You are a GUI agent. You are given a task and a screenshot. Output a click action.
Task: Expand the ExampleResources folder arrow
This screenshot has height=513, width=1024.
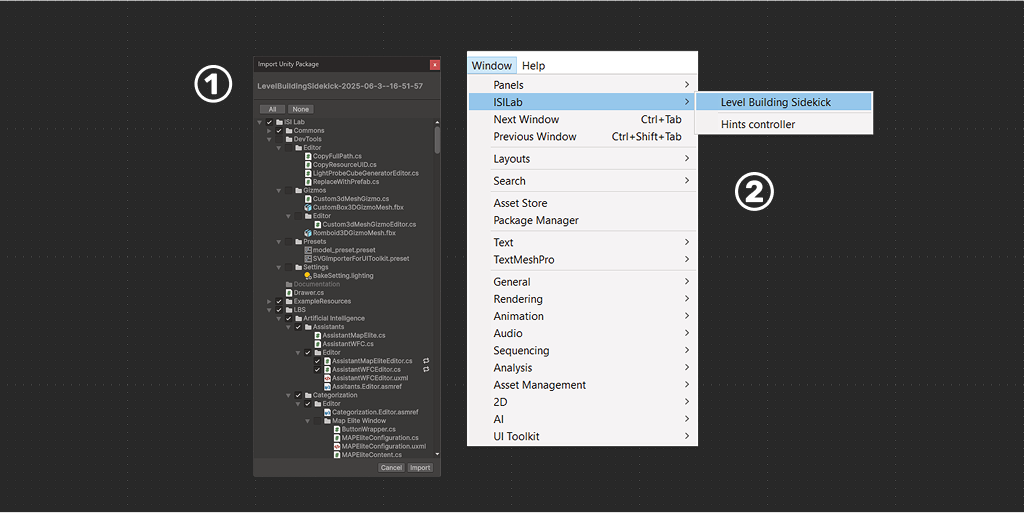[x=269, y=301]
